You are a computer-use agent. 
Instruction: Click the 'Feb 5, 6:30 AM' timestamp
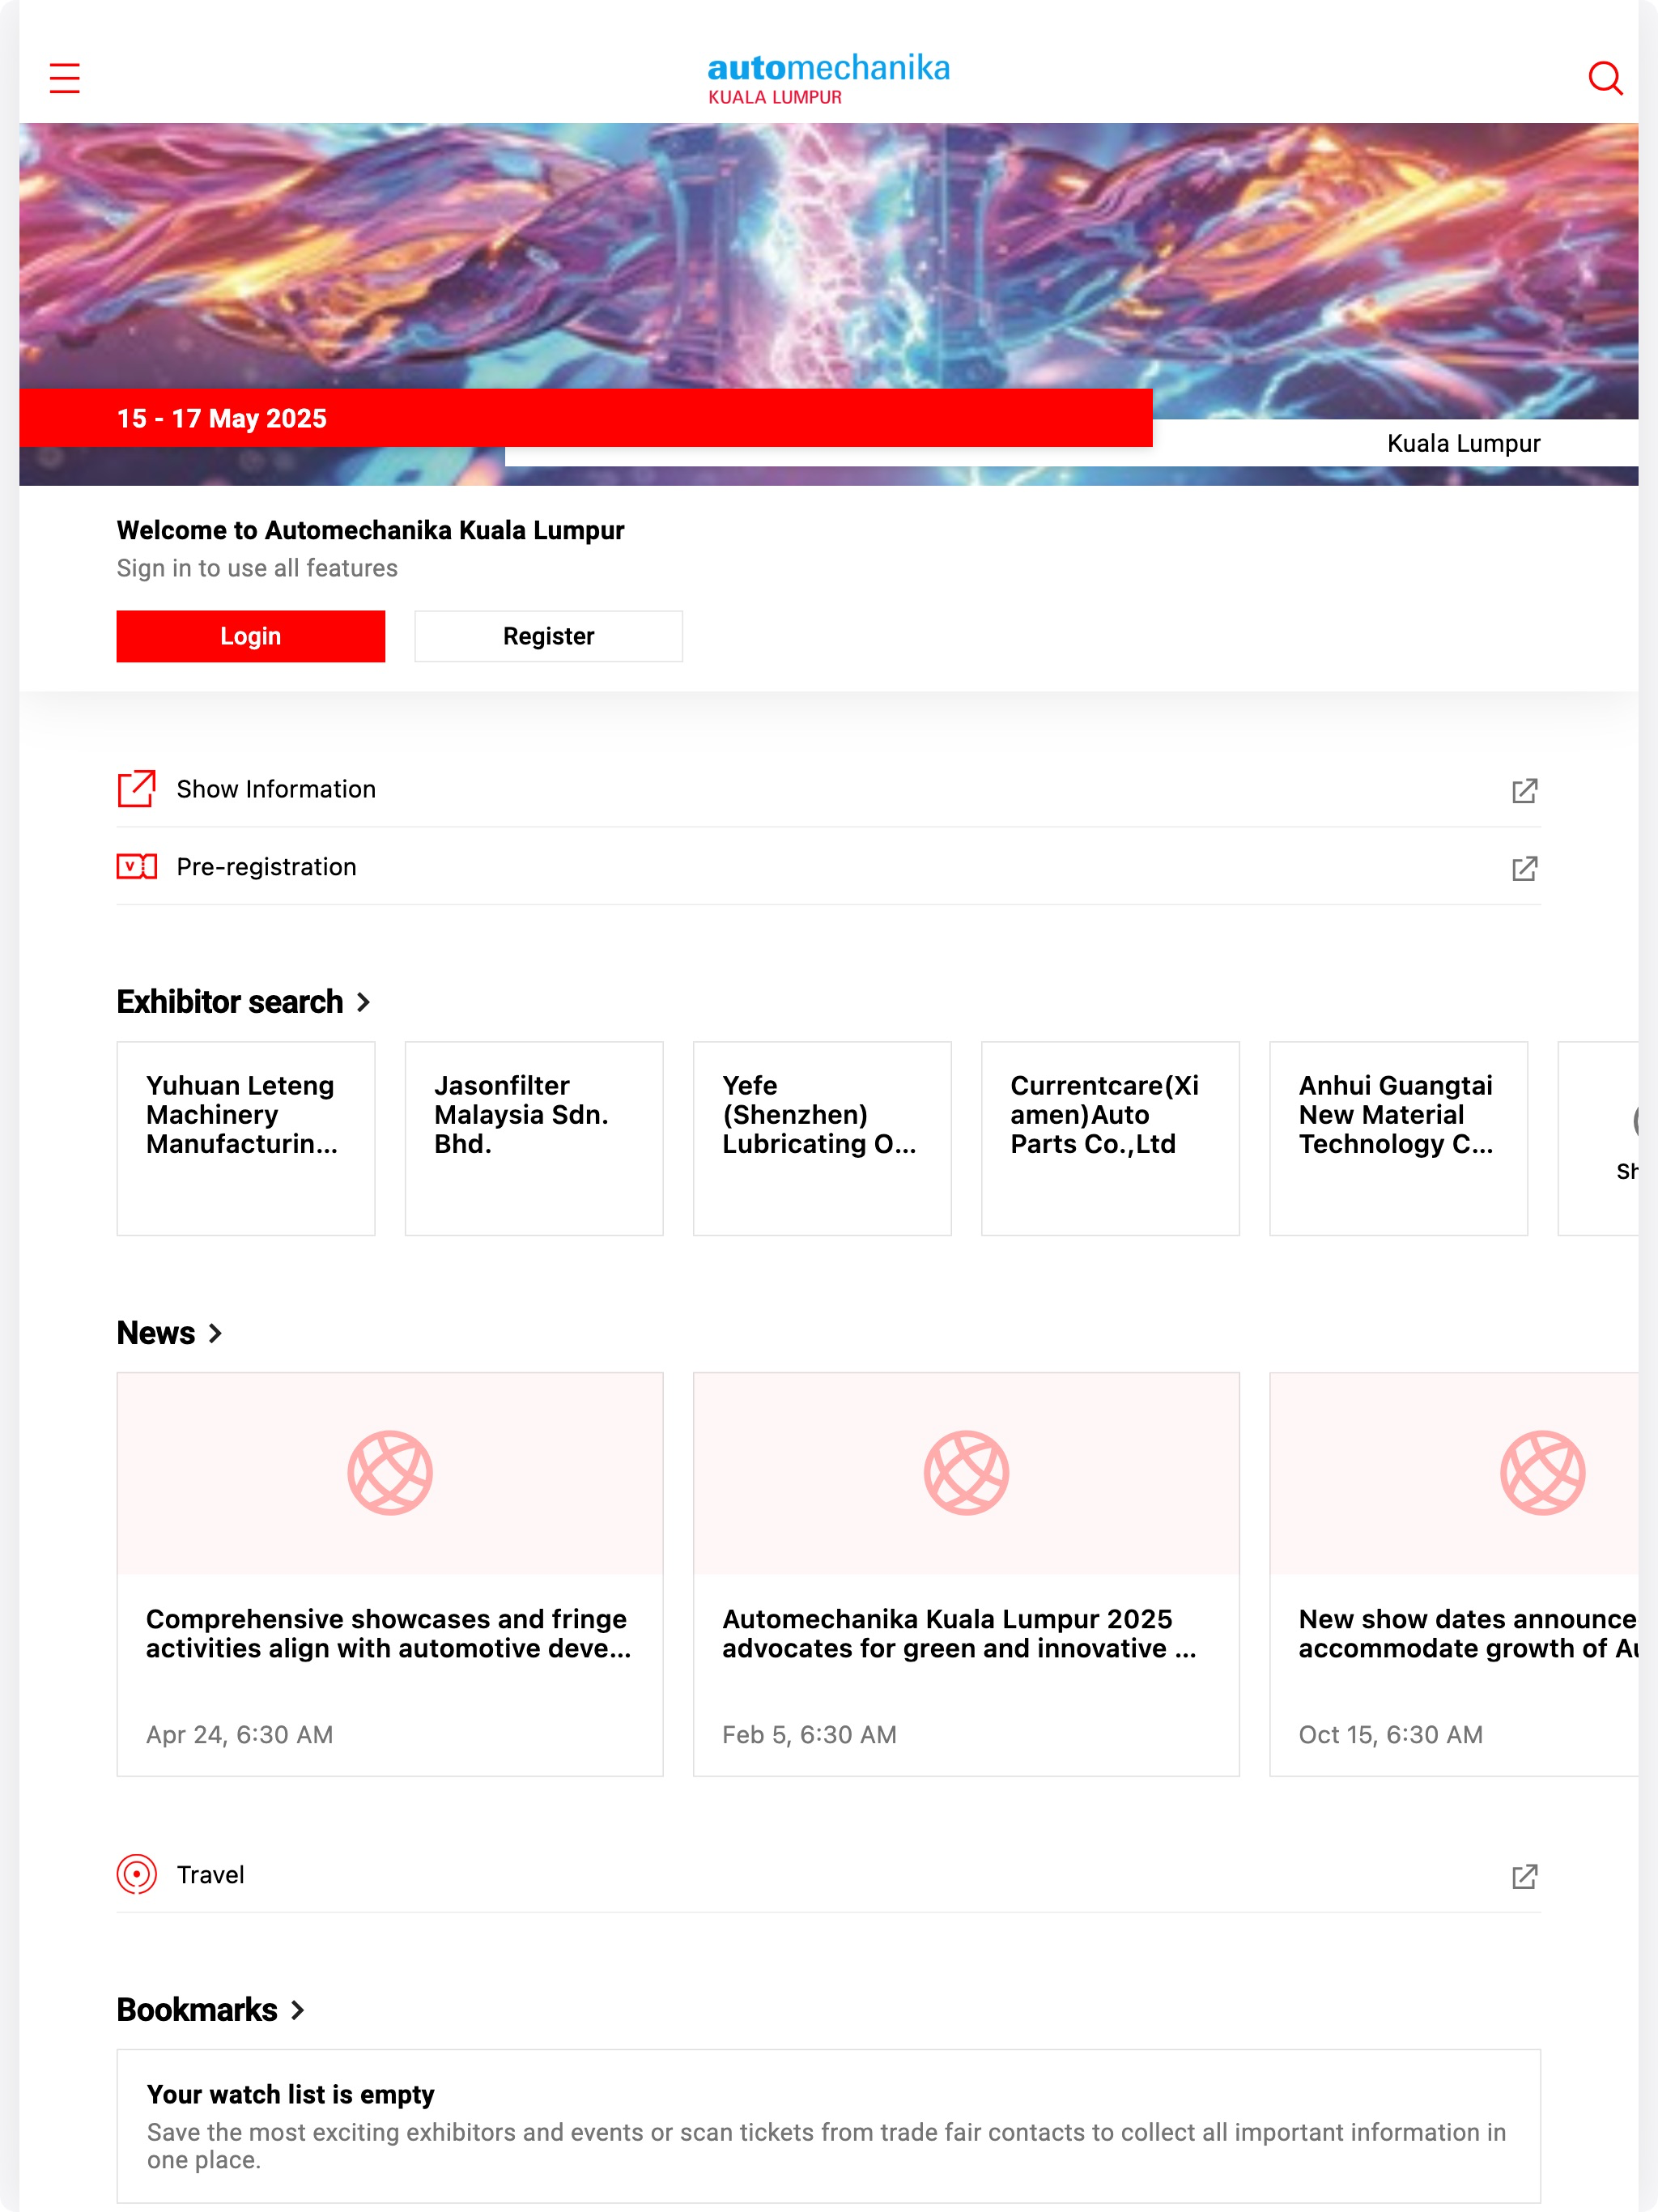tap(809, 1734)
